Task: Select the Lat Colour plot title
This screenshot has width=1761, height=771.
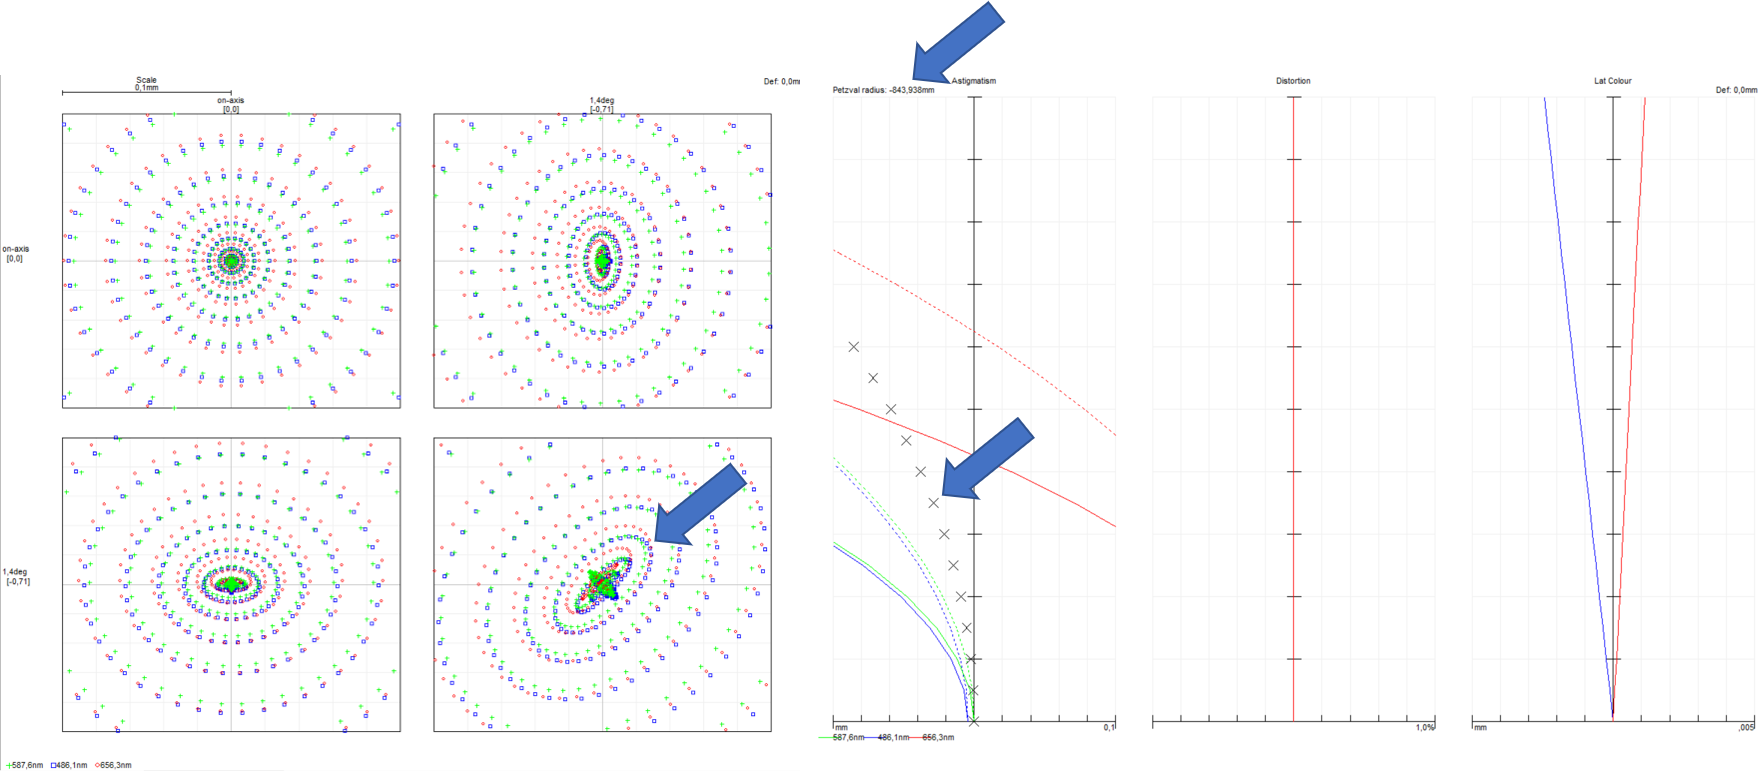Action: (x=1612, y=81)
